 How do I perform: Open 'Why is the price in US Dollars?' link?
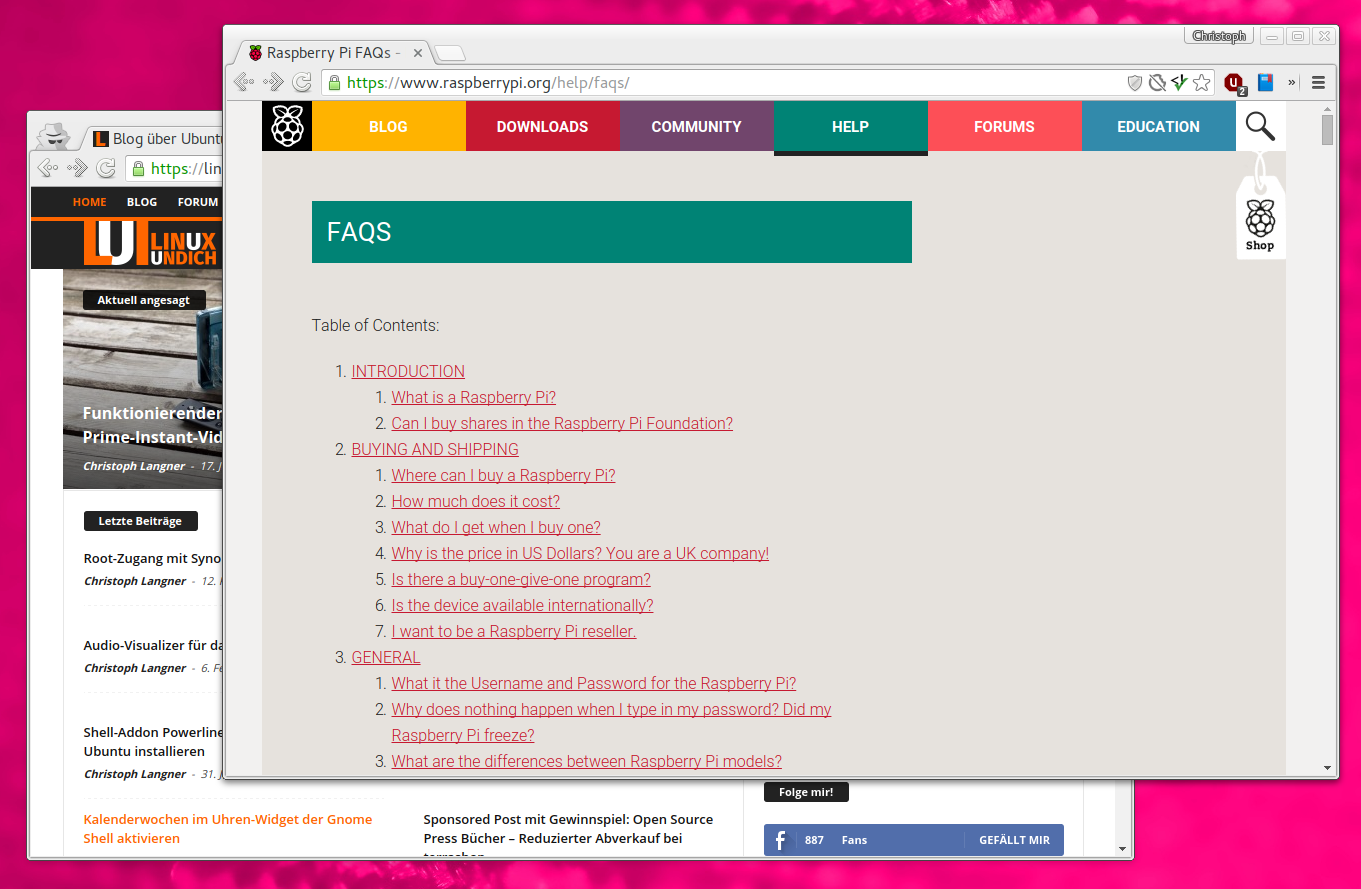[580, 553]
